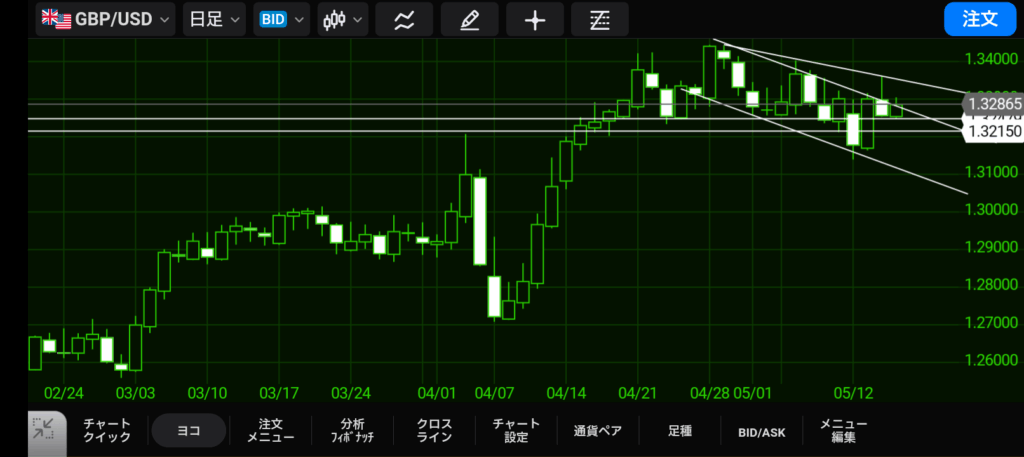The width and height of the screenshot is (1024, 457).
Task: Open the 日足 timeframe dropdown
Action: (214, 19)
